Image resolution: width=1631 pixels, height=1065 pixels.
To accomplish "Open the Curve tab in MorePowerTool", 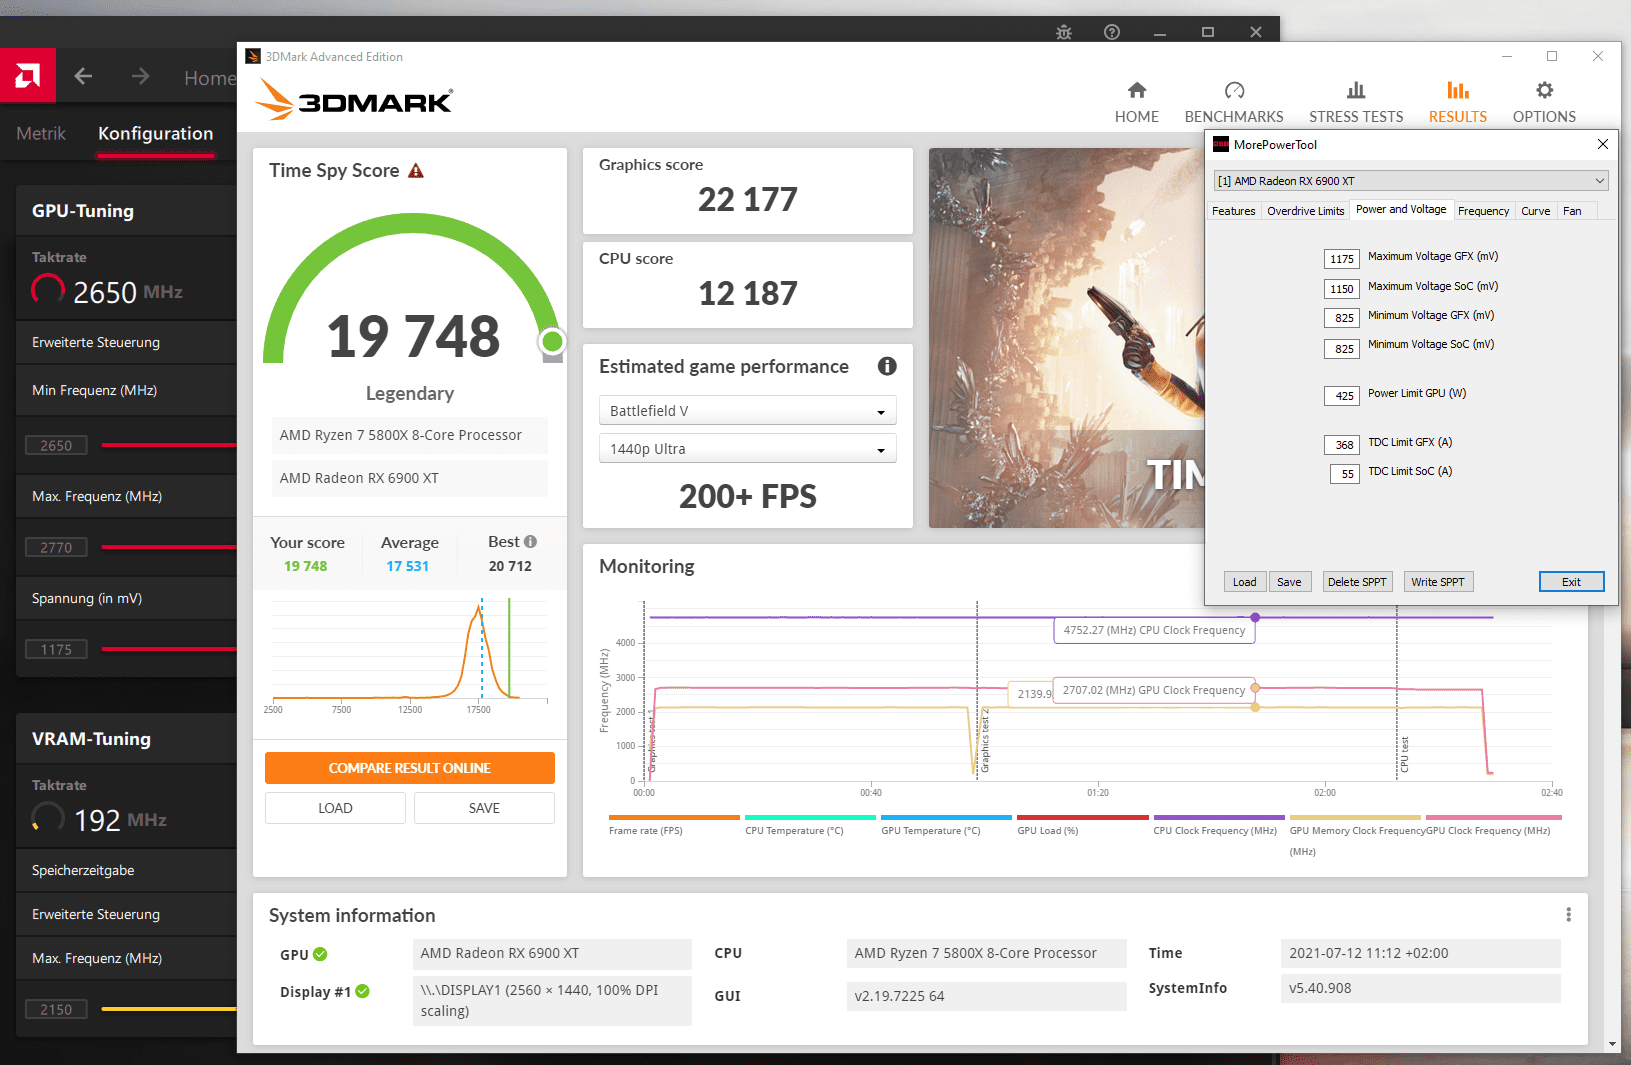I will 1535,211.
